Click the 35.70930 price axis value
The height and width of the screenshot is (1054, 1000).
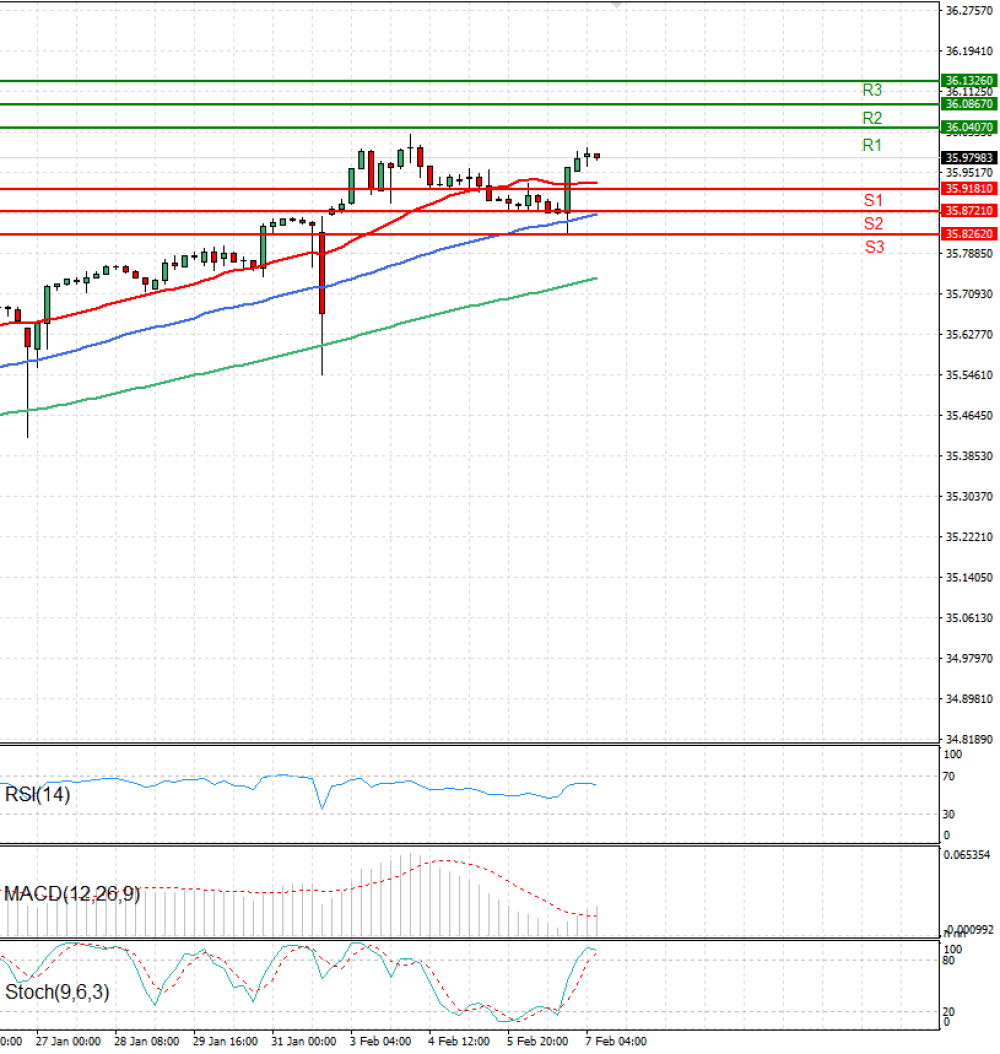[x=969, y=294]
